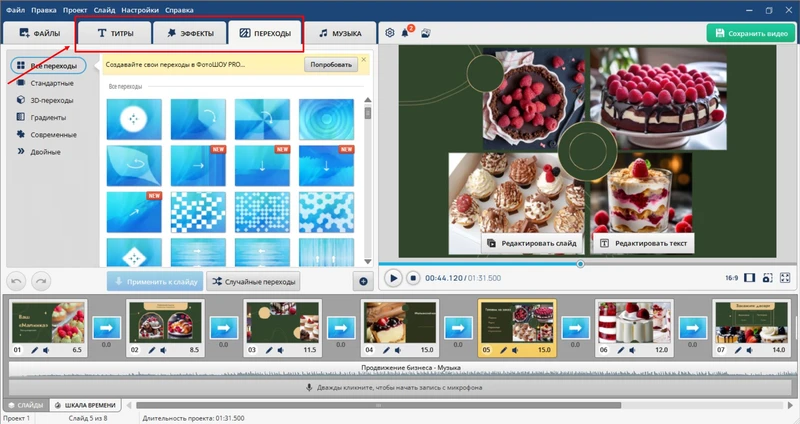
Task: Close the ФотоШОУ PRO promo banner
Action: (364, 60)
